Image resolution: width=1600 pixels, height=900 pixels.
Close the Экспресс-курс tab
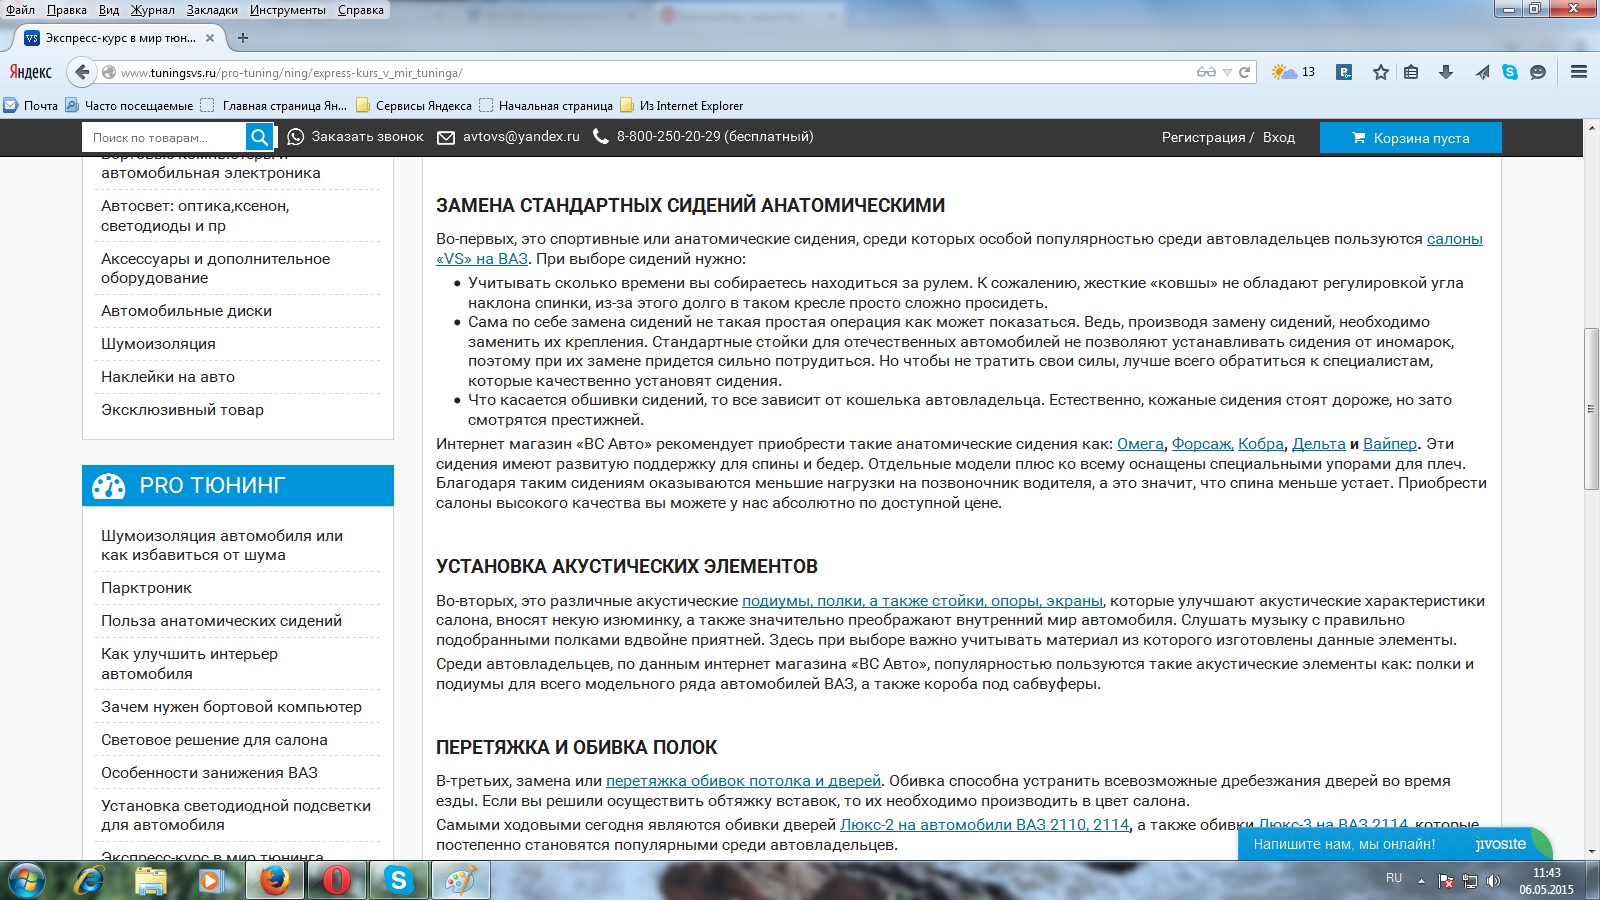click(210, 38)
